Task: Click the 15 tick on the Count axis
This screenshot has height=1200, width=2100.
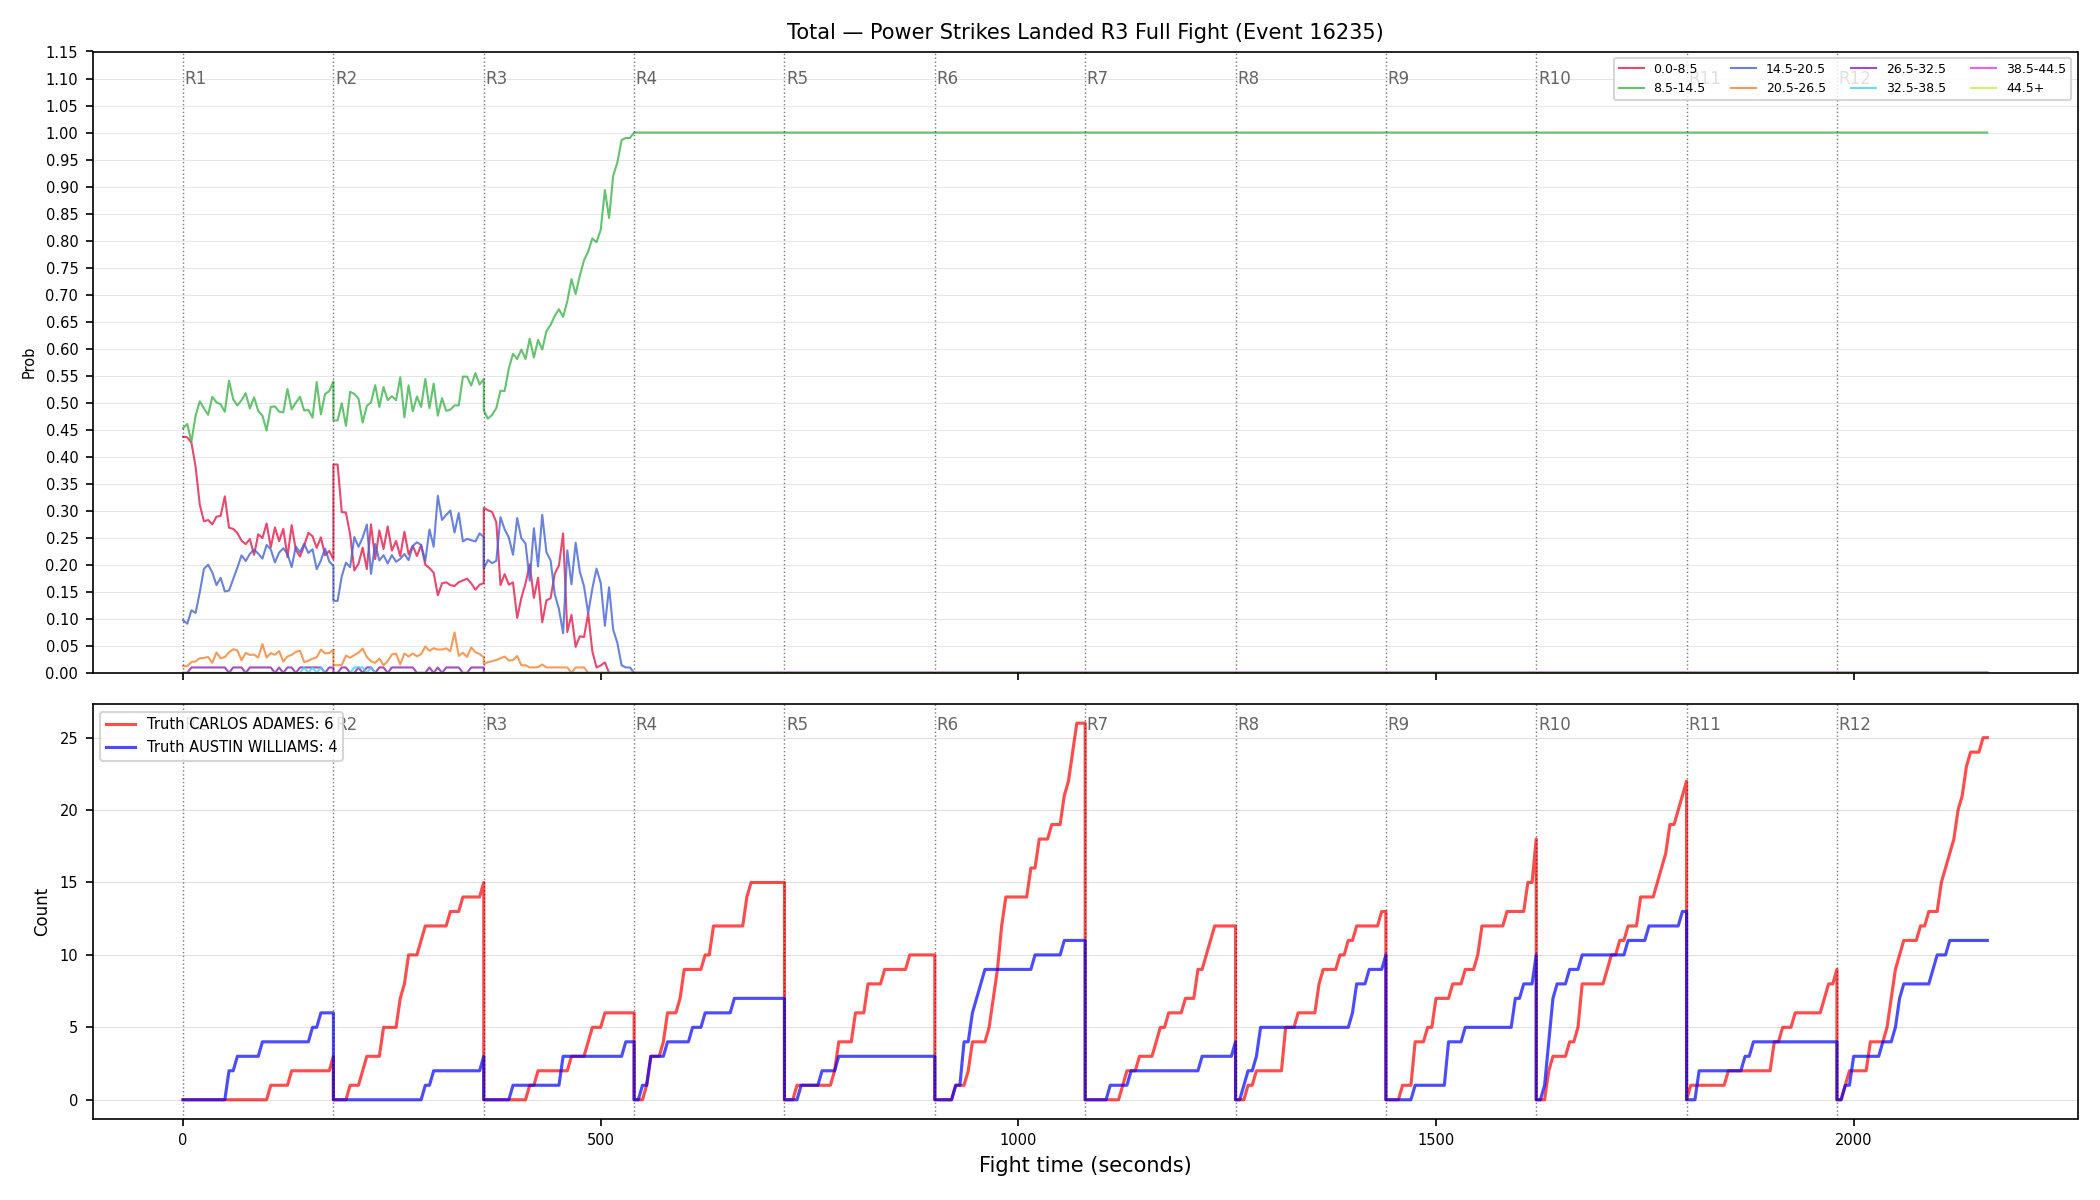Action: tap(69, 883)
